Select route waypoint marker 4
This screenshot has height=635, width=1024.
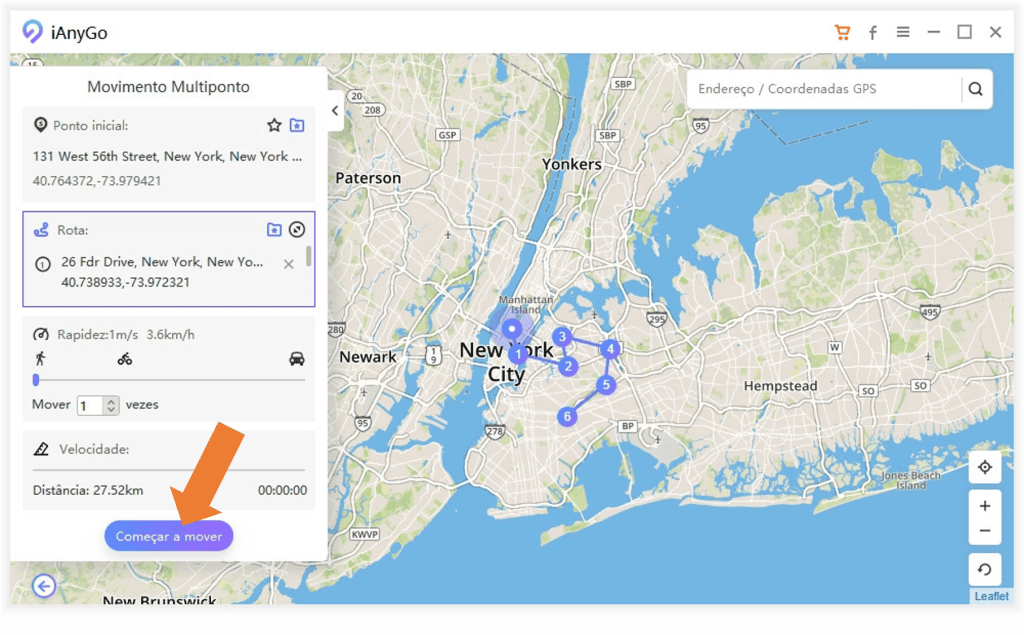pos(610,349)
